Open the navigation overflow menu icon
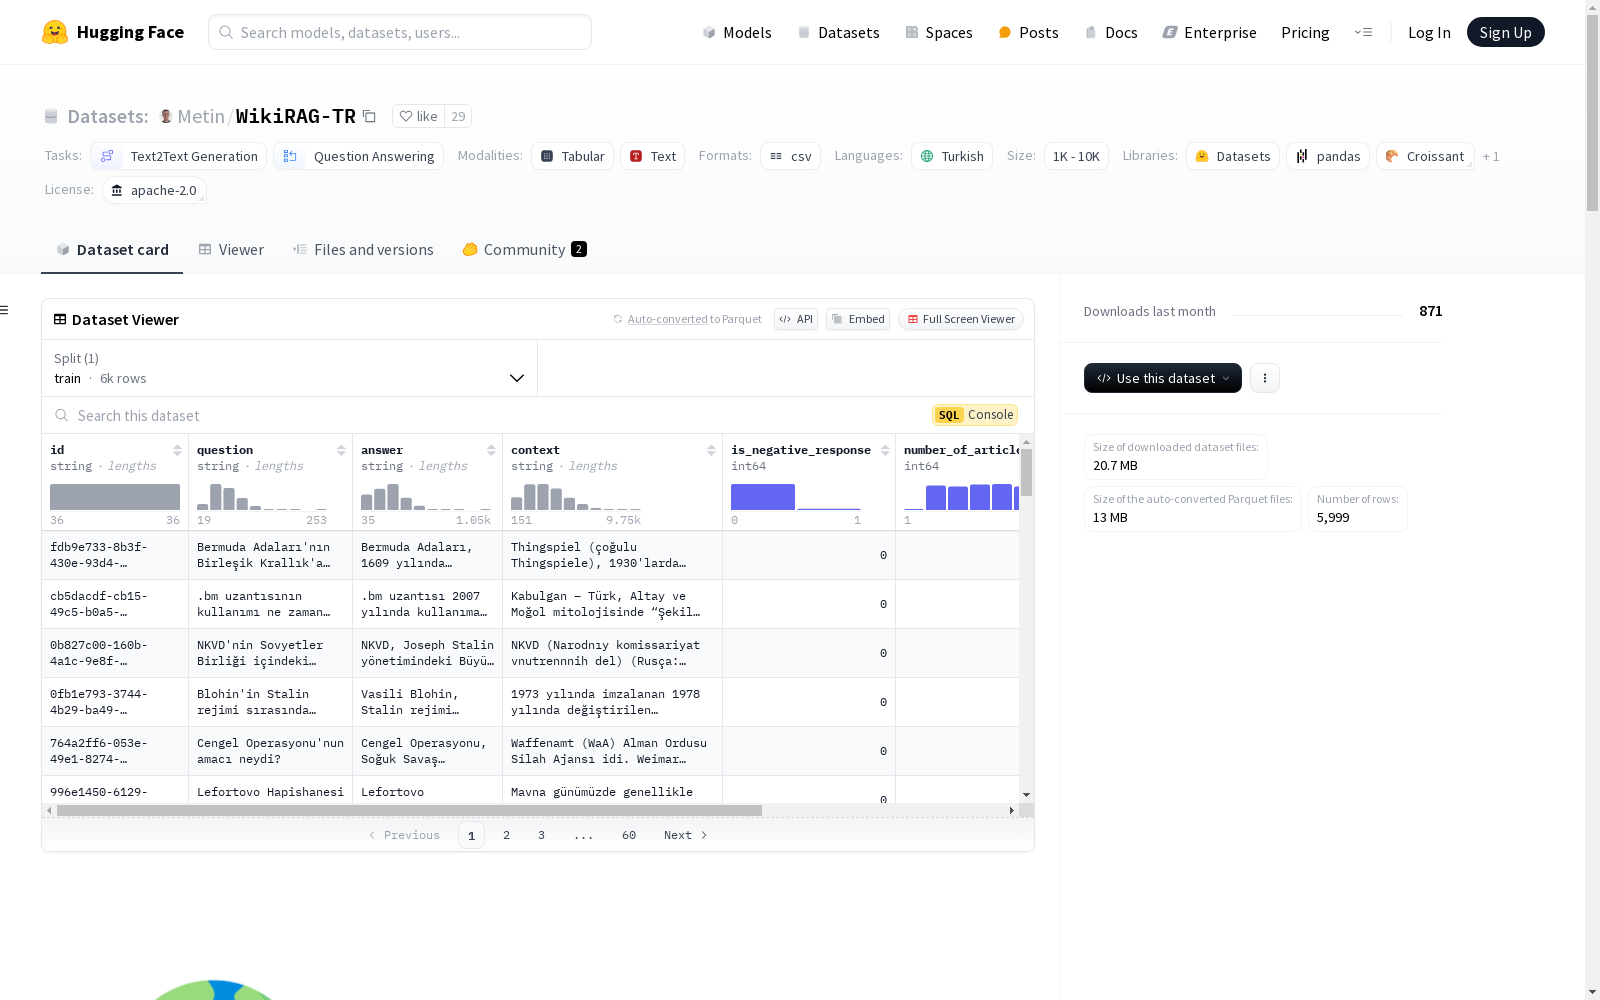1600x1000 pixels. tap(1363, 32)
